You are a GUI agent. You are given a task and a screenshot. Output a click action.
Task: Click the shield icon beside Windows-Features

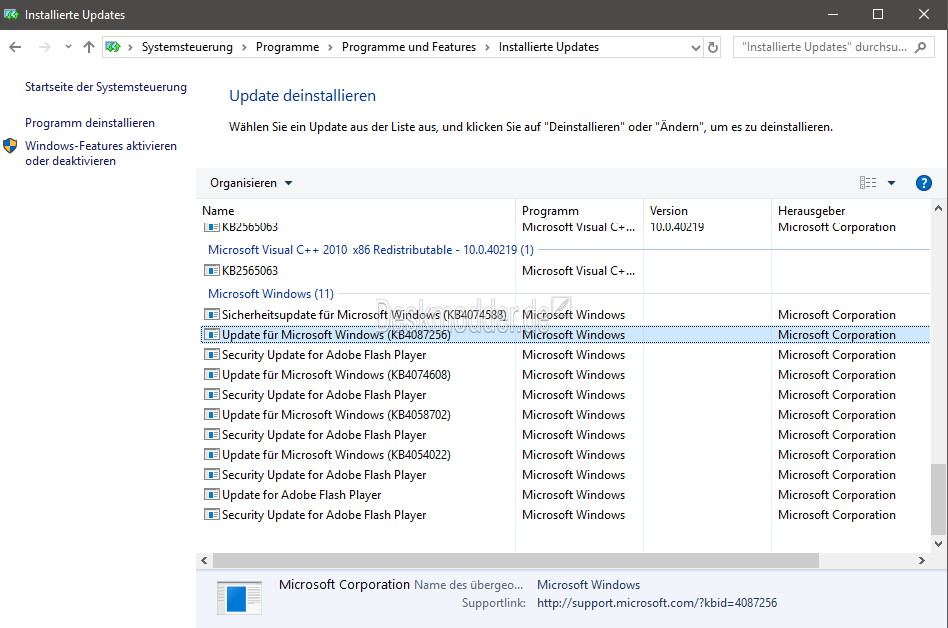click(10, 146)
